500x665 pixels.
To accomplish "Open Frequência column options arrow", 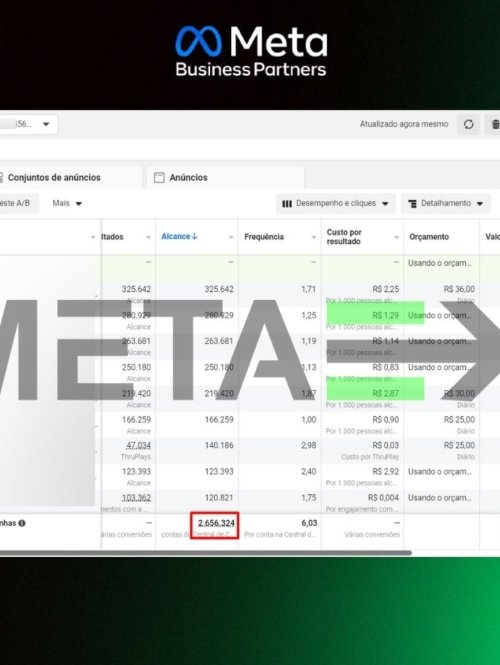I will coord(314,237).
